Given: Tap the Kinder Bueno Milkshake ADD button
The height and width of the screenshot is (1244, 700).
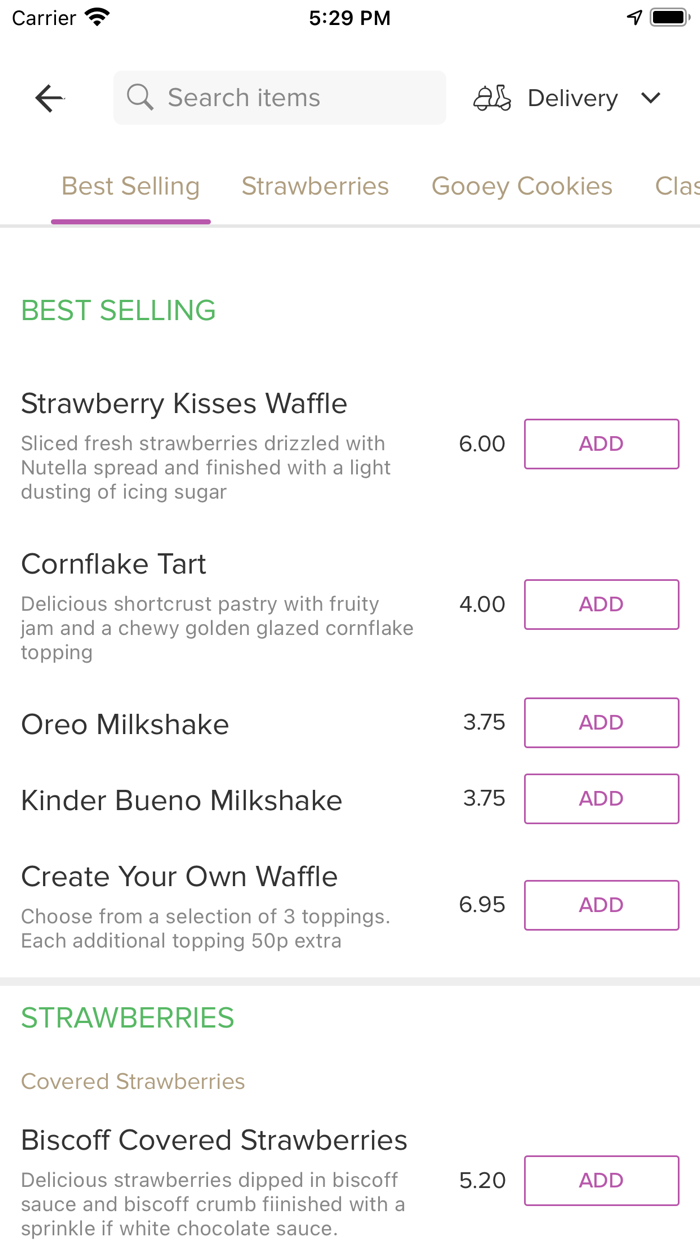Looking at the screenshot, I should point(601,798).
